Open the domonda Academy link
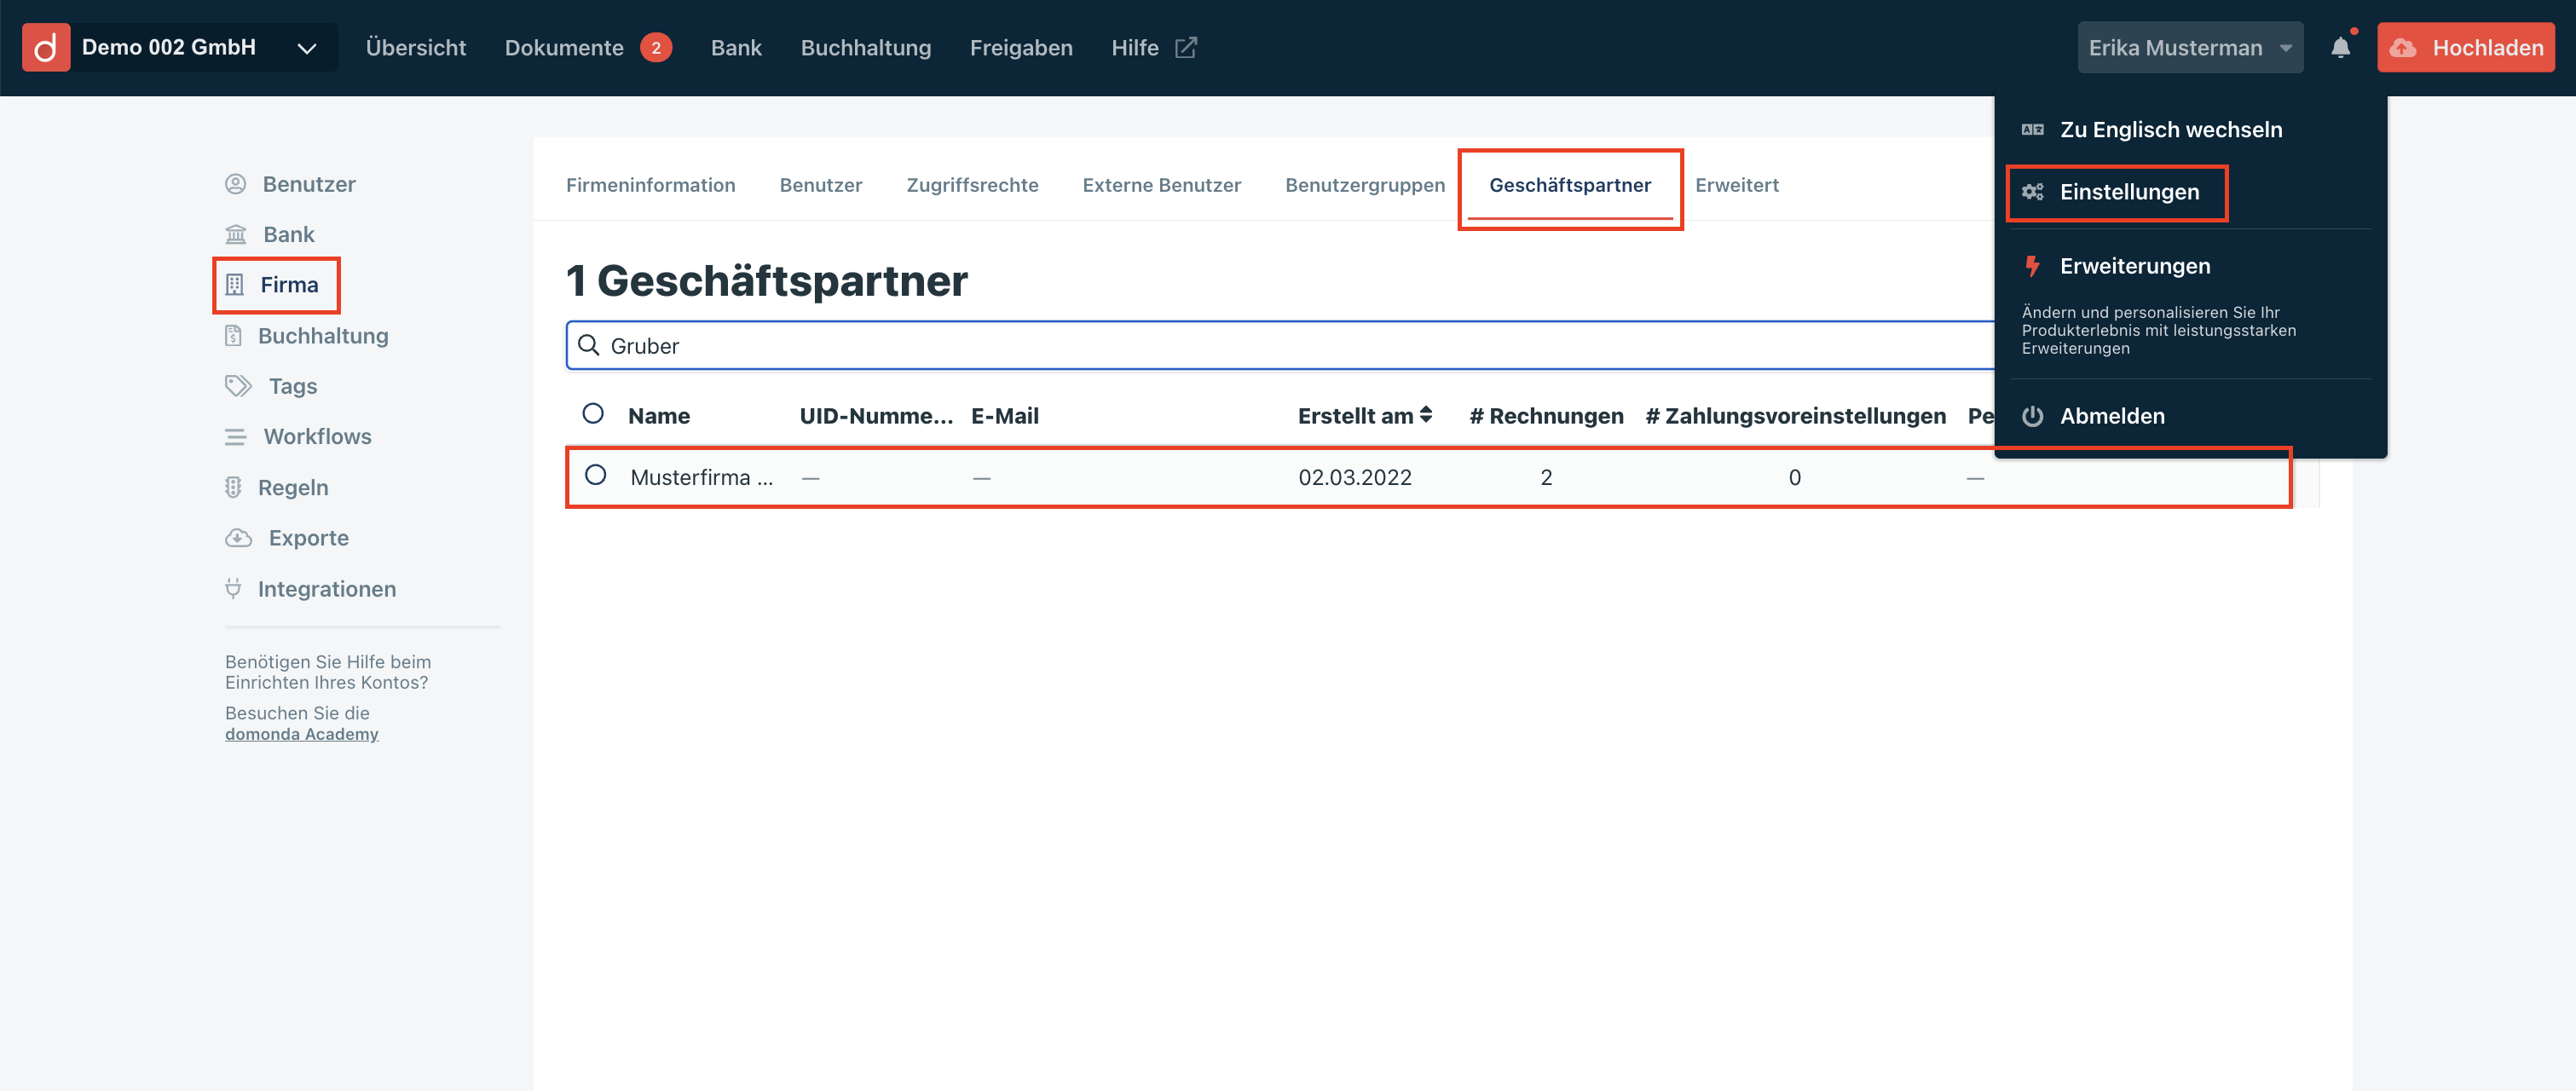The image size is (2576, 1091). click(302, 734)
